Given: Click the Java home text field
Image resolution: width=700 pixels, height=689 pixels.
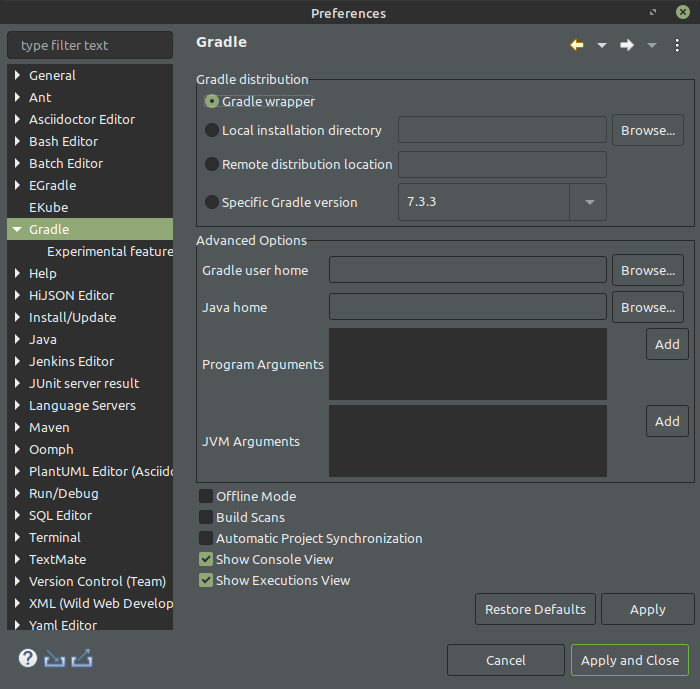Looking at the screenshot, I should 468,307.
